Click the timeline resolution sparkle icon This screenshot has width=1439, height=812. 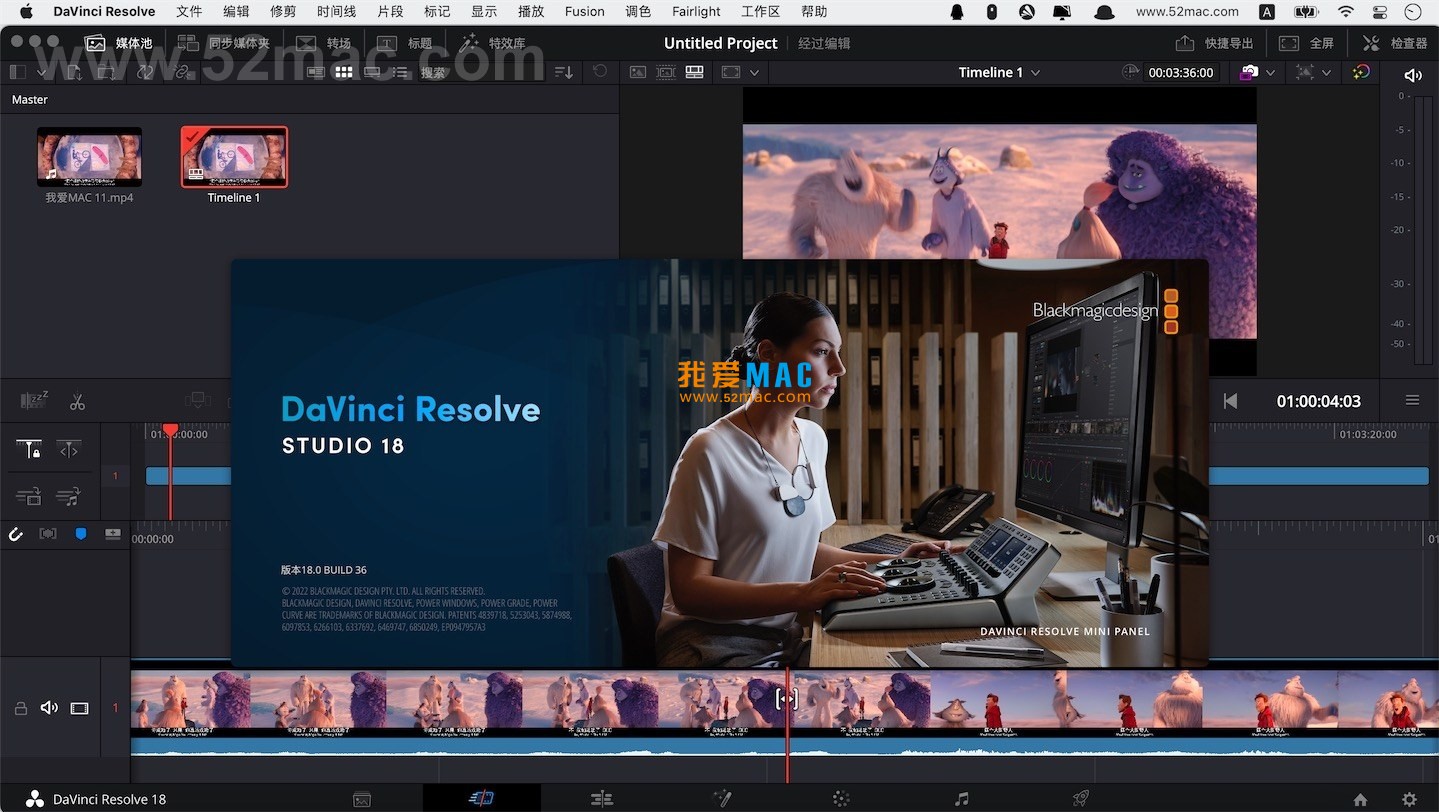tap(1305, 72)
